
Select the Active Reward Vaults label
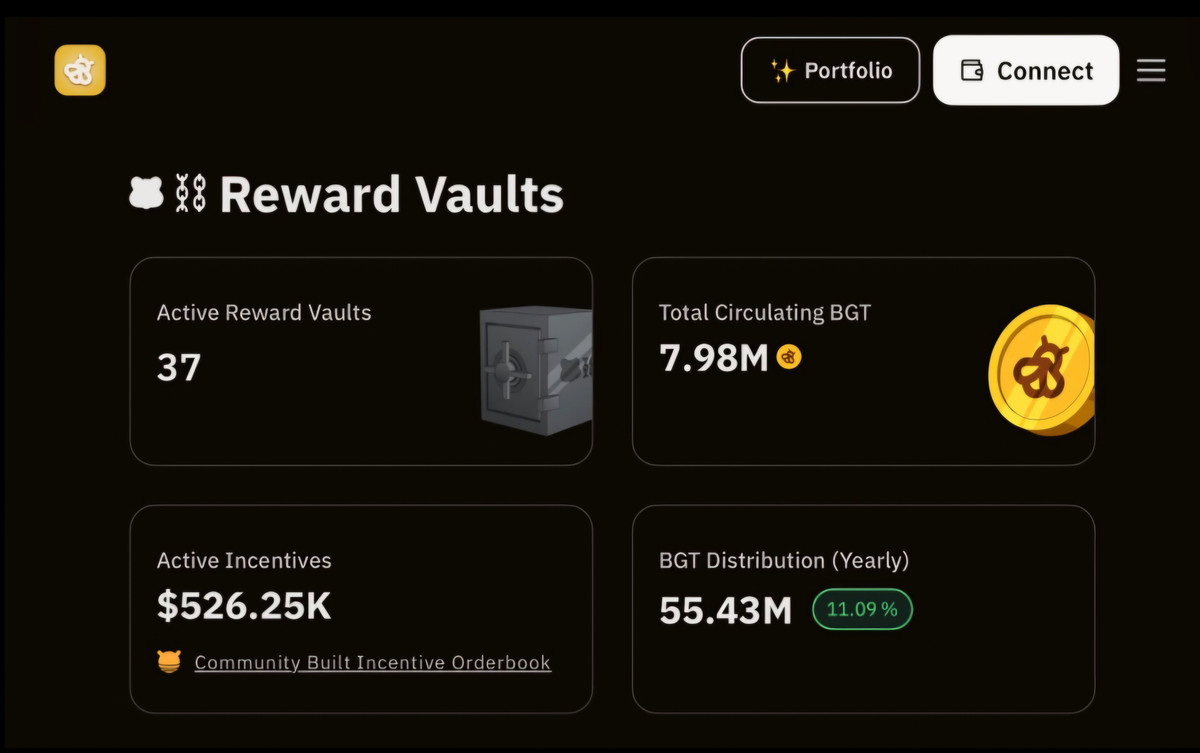264,313
